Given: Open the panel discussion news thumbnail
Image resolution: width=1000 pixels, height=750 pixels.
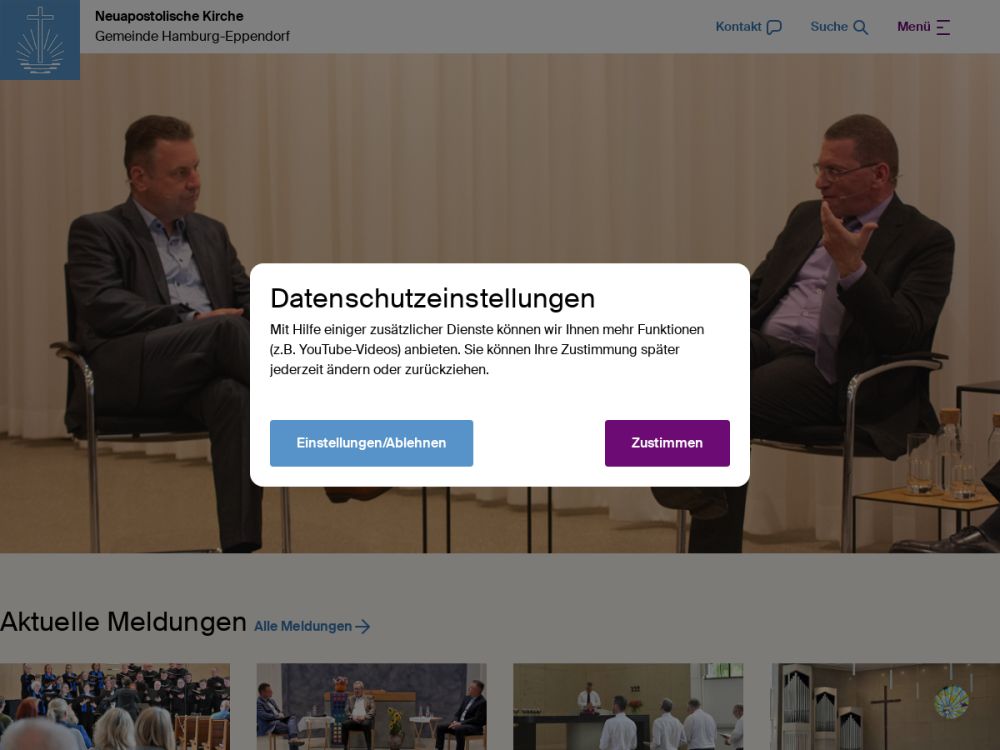Looking at the screenshot, I should 371,707.
